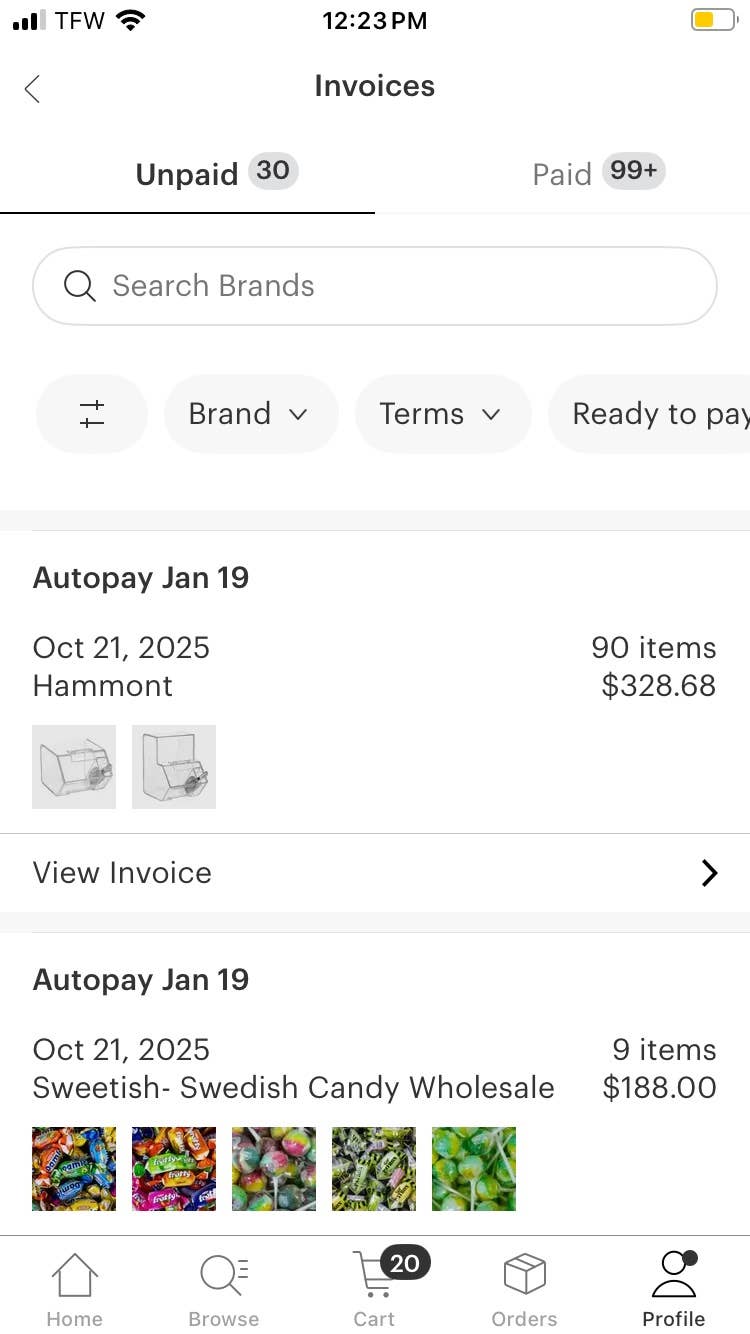Screen dimensions: 750x1334
Task: Tap green lollipop candy thumbnail
Action: point(474,1169)
